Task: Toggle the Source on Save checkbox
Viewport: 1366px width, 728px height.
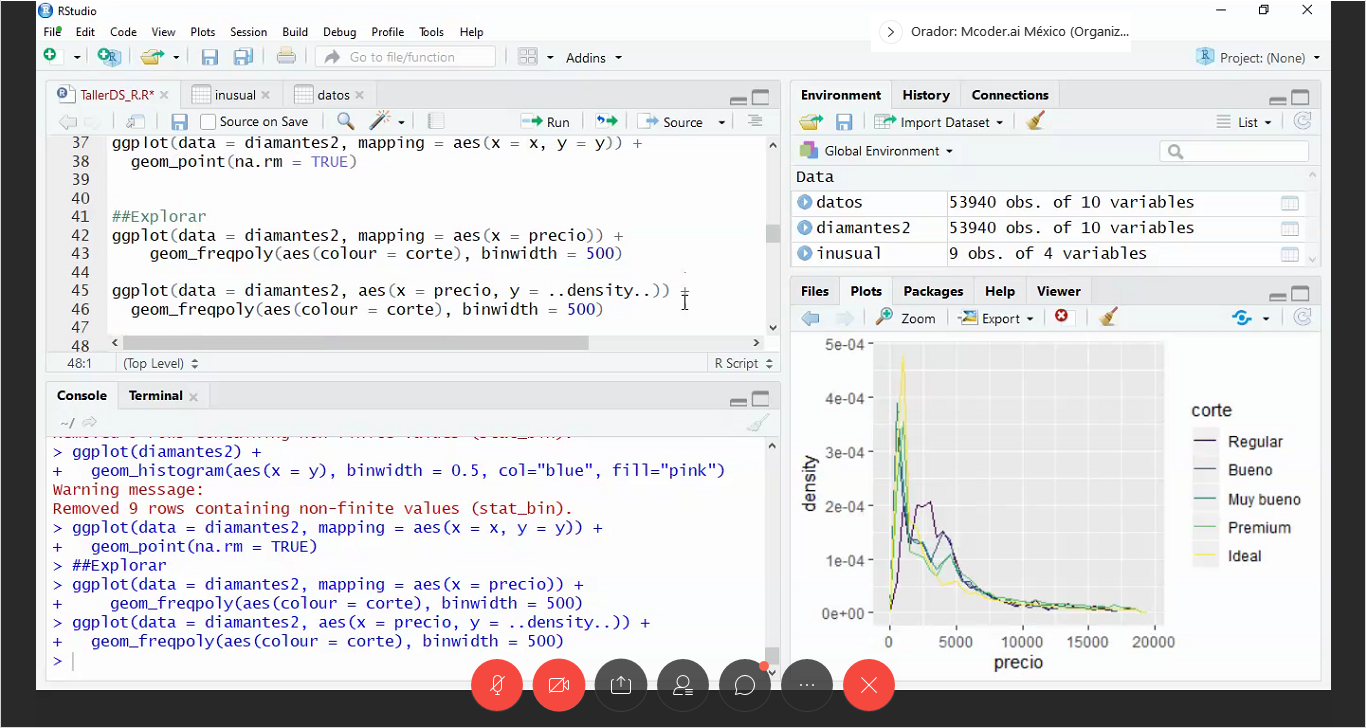Action: 208,122
